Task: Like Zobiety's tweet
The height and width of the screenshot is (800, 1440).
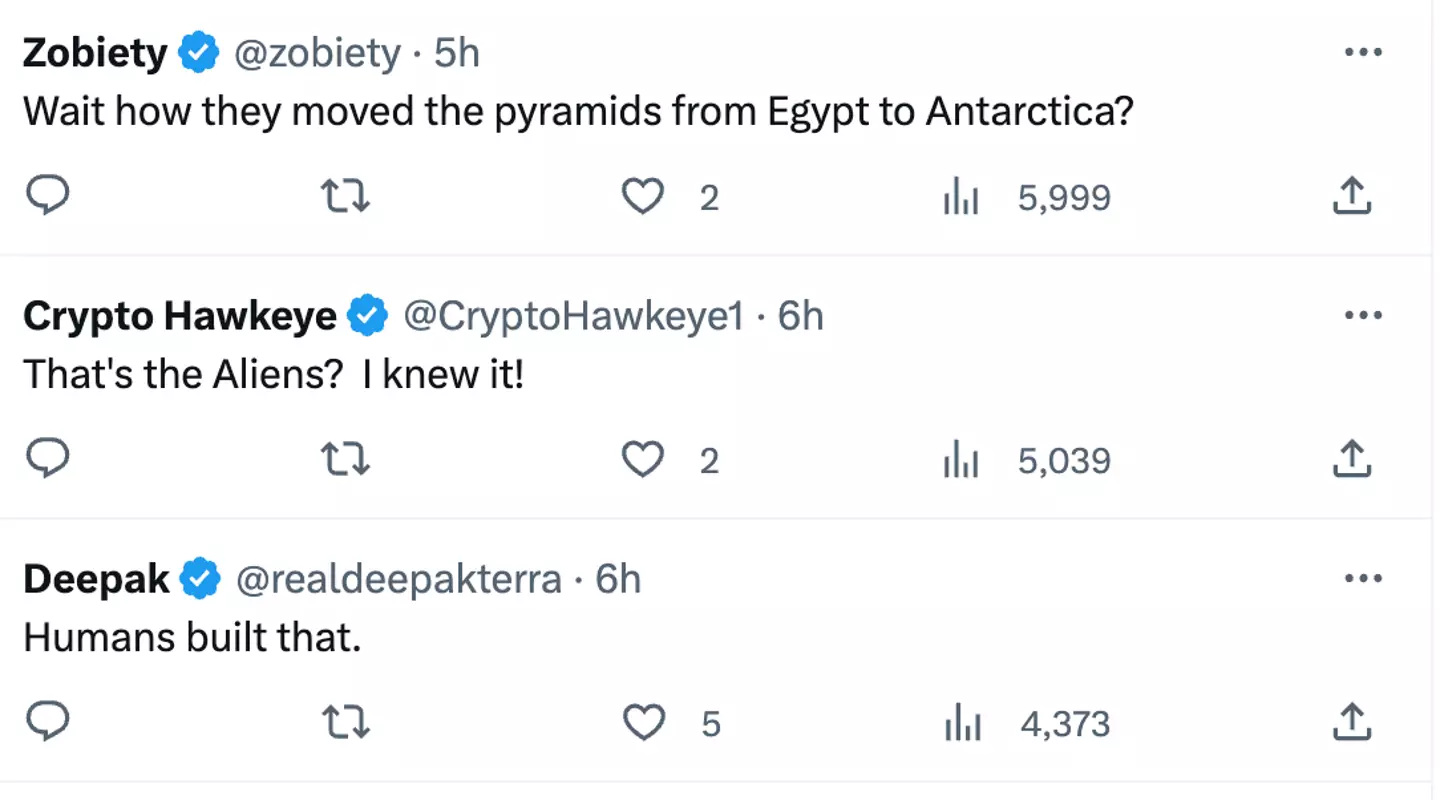Action: (x=643, y=197)
